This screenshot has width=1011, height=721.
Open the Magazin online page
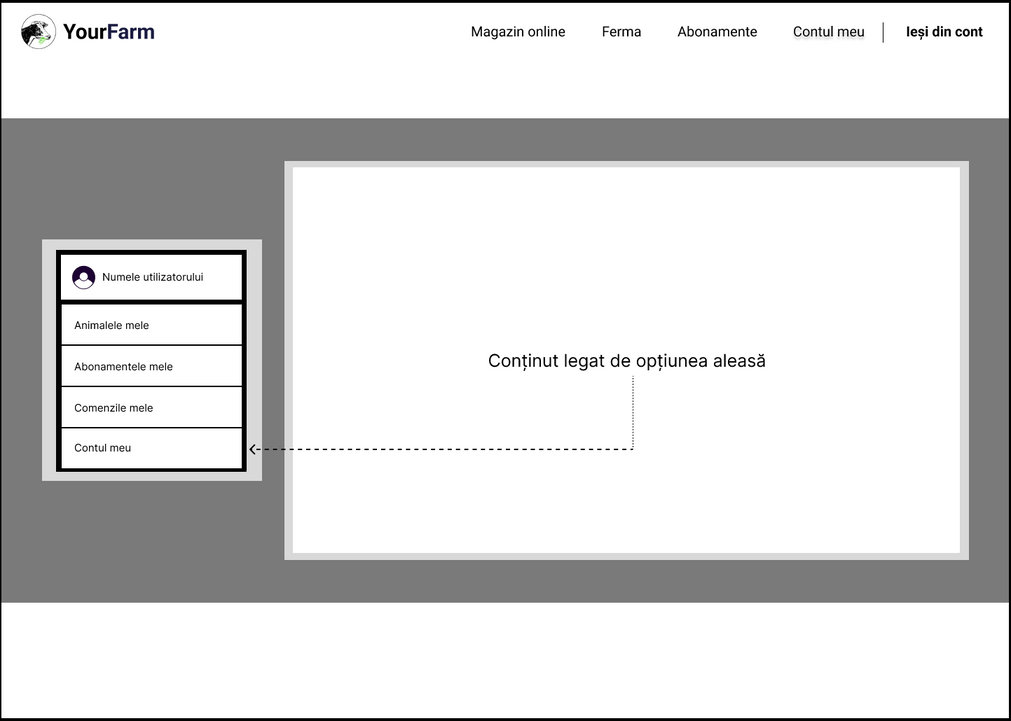(x=518, y=32)
